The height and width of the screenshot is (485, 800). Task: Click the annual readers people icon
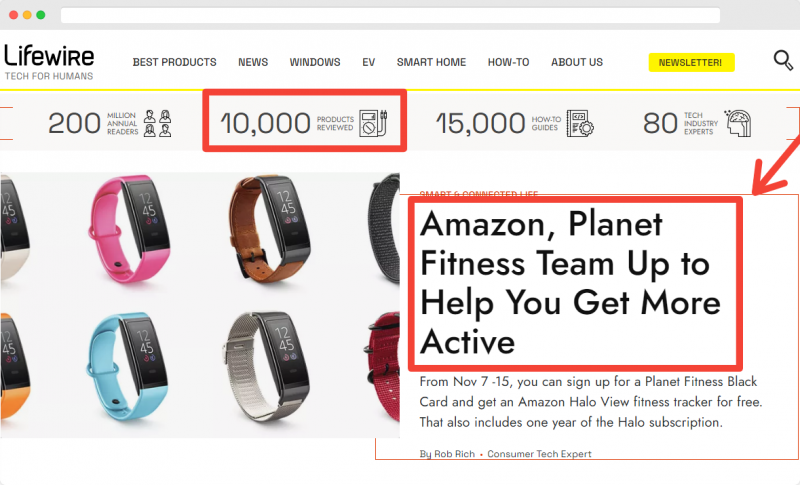click(157, 123)
